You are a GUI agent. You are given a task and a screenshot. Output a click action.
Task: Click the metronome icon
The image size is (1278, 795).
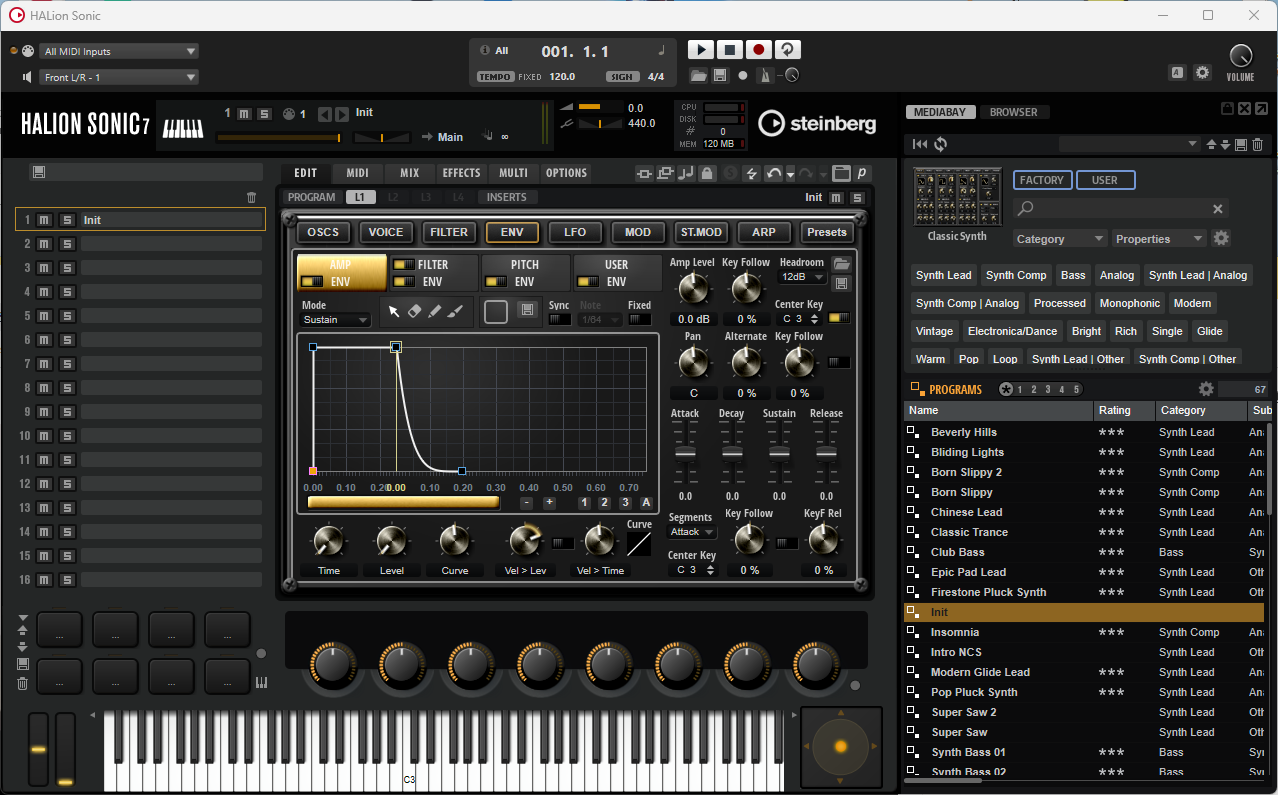coord(766,76)
